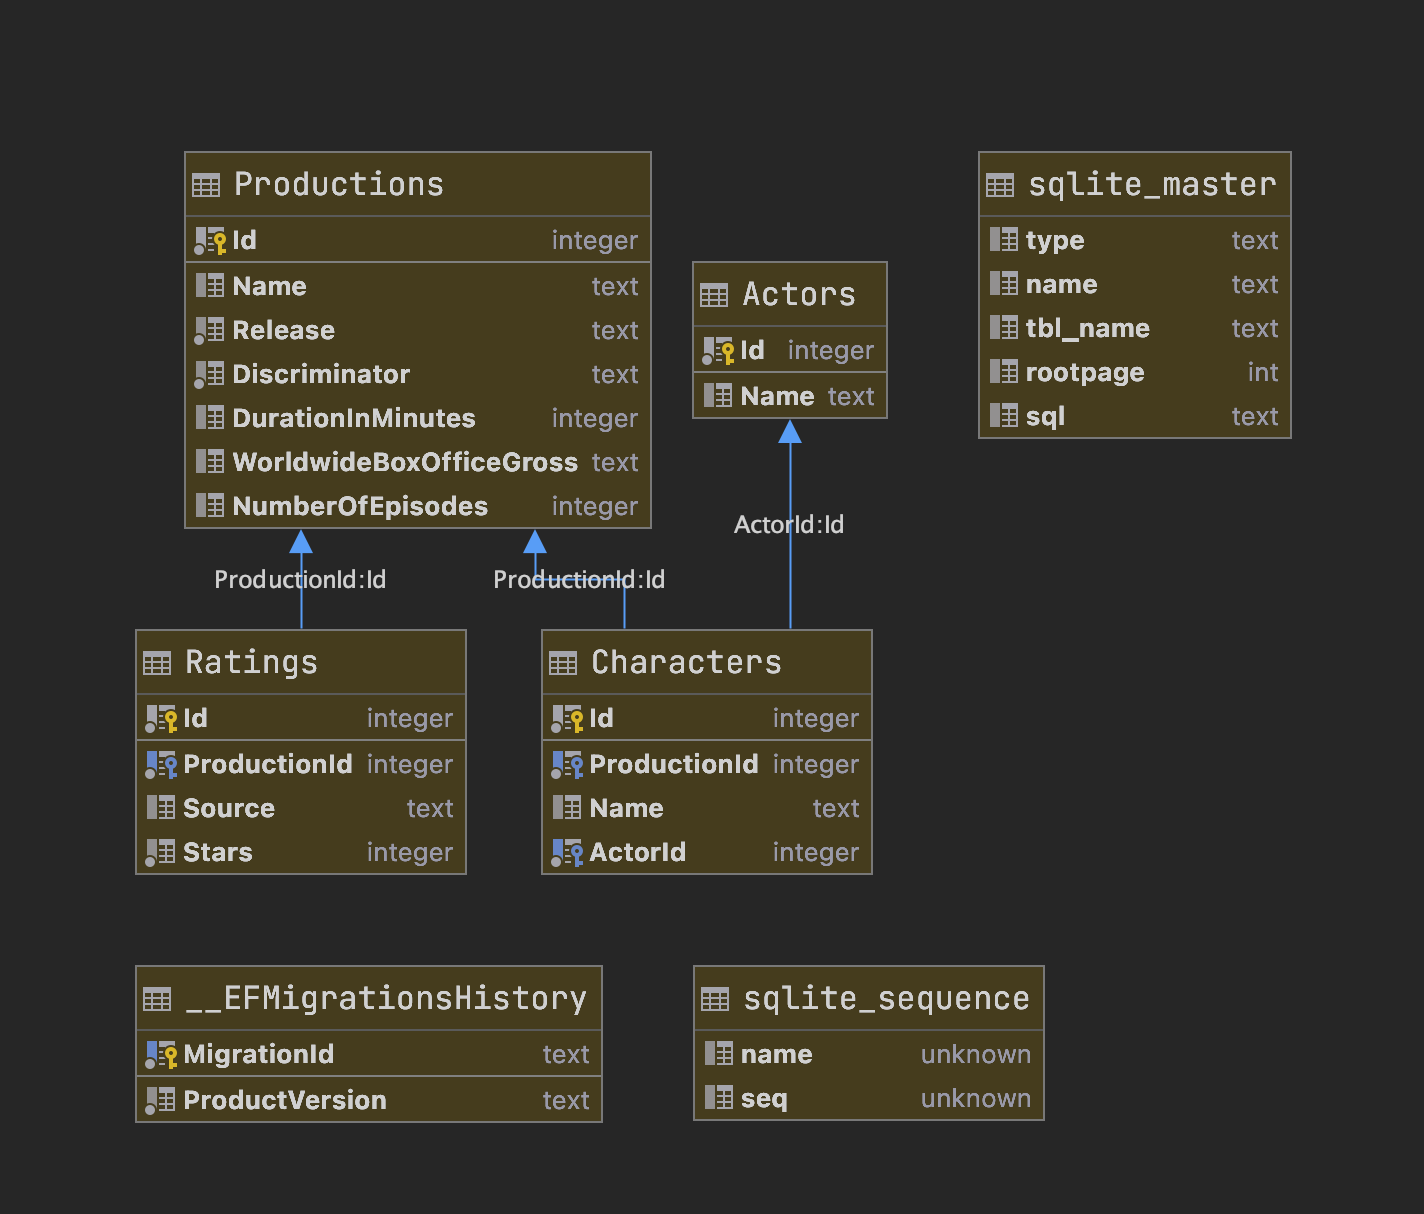Click the primary key icon of Characters Id

pos(567,719)
